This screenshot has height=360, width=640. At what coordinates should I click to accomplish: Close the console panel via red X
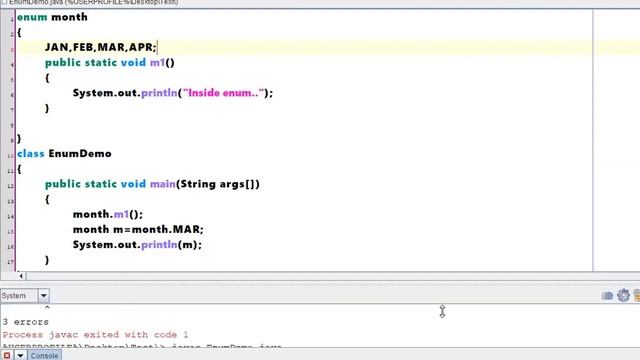pyautogui.click(x=7, y=356)
